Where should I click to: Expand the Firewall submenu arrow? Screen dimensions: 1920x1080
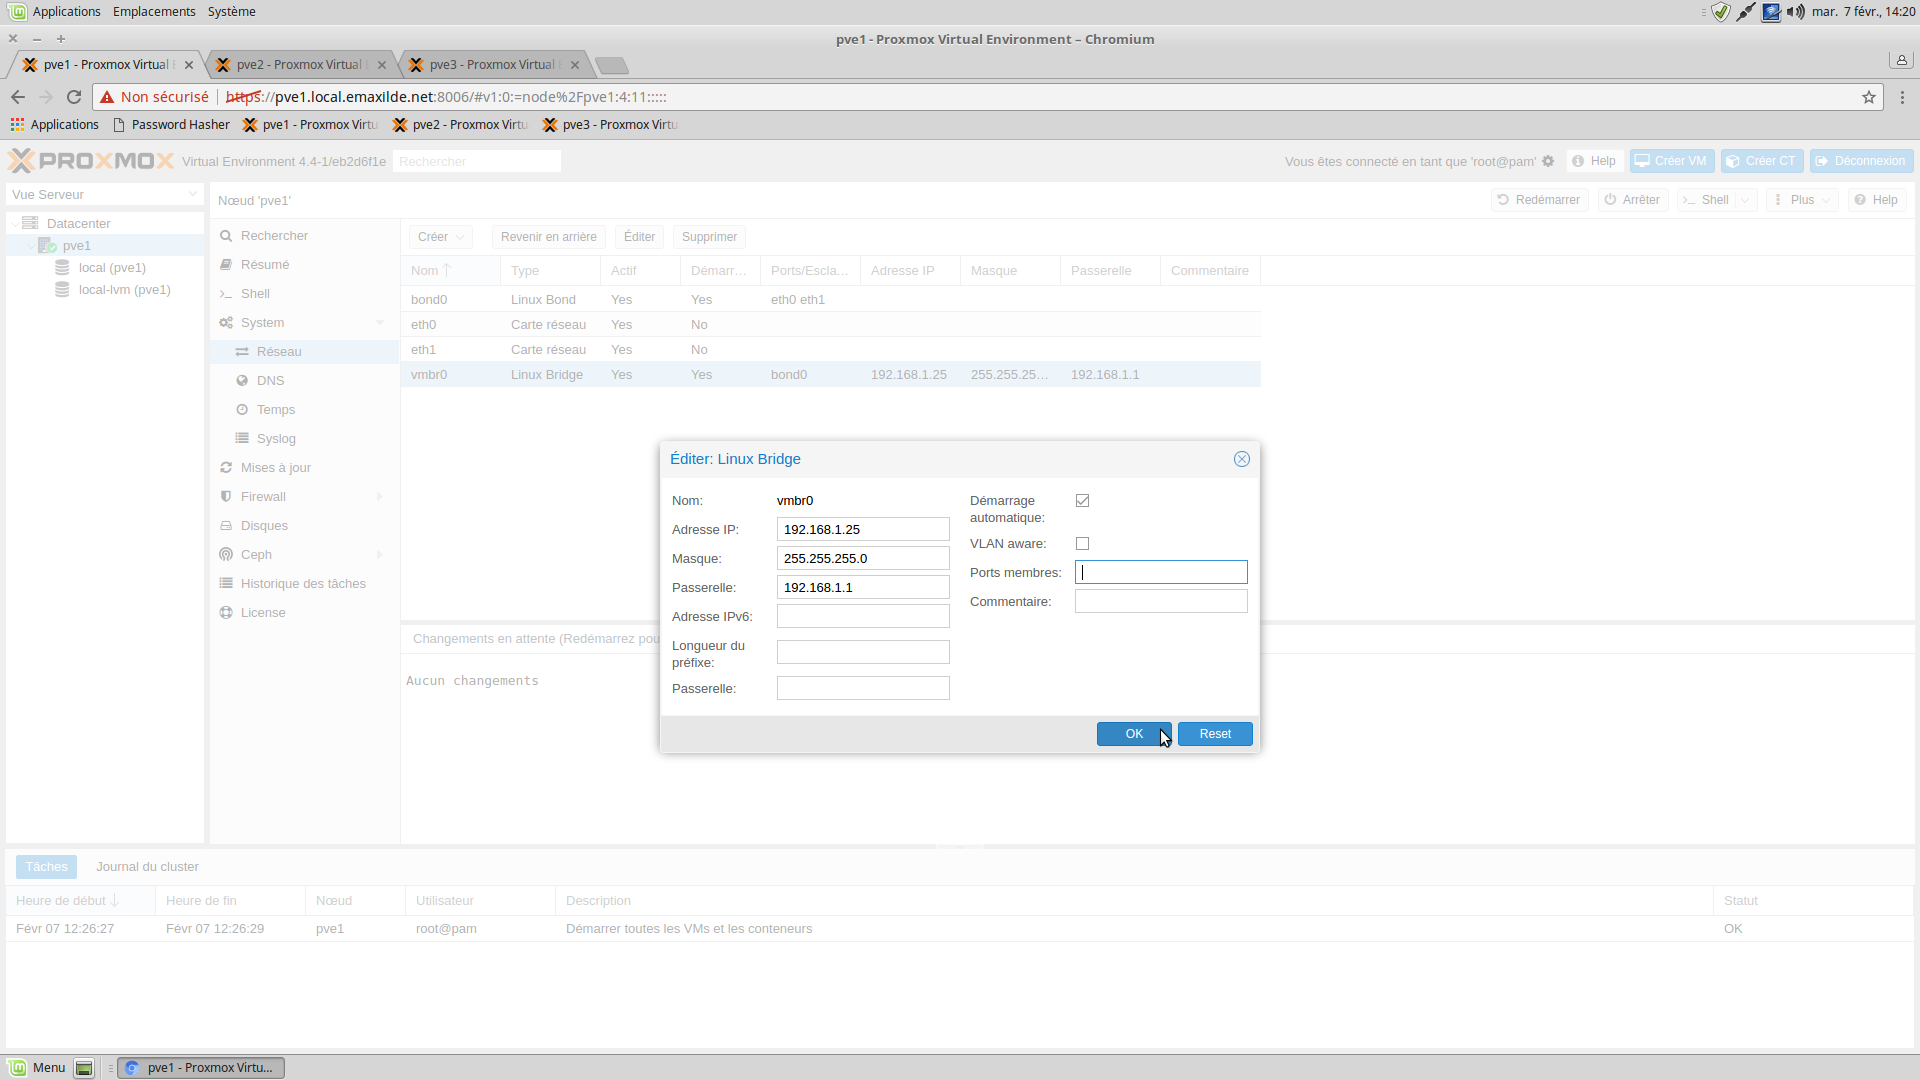[x=380, y=497]
